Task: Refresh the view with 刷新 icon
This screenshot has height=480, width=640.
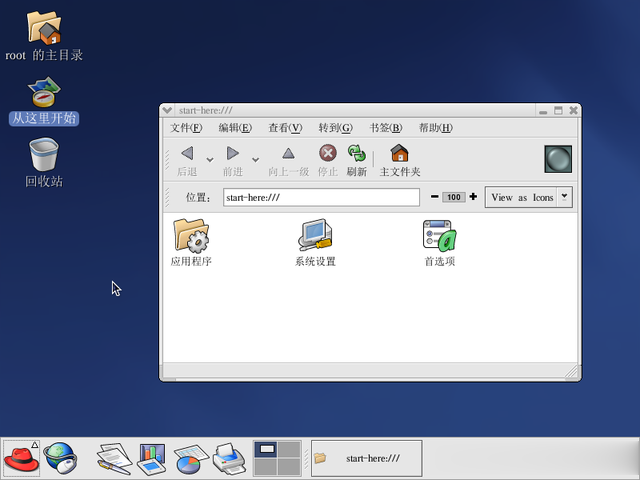Action: 357,153
